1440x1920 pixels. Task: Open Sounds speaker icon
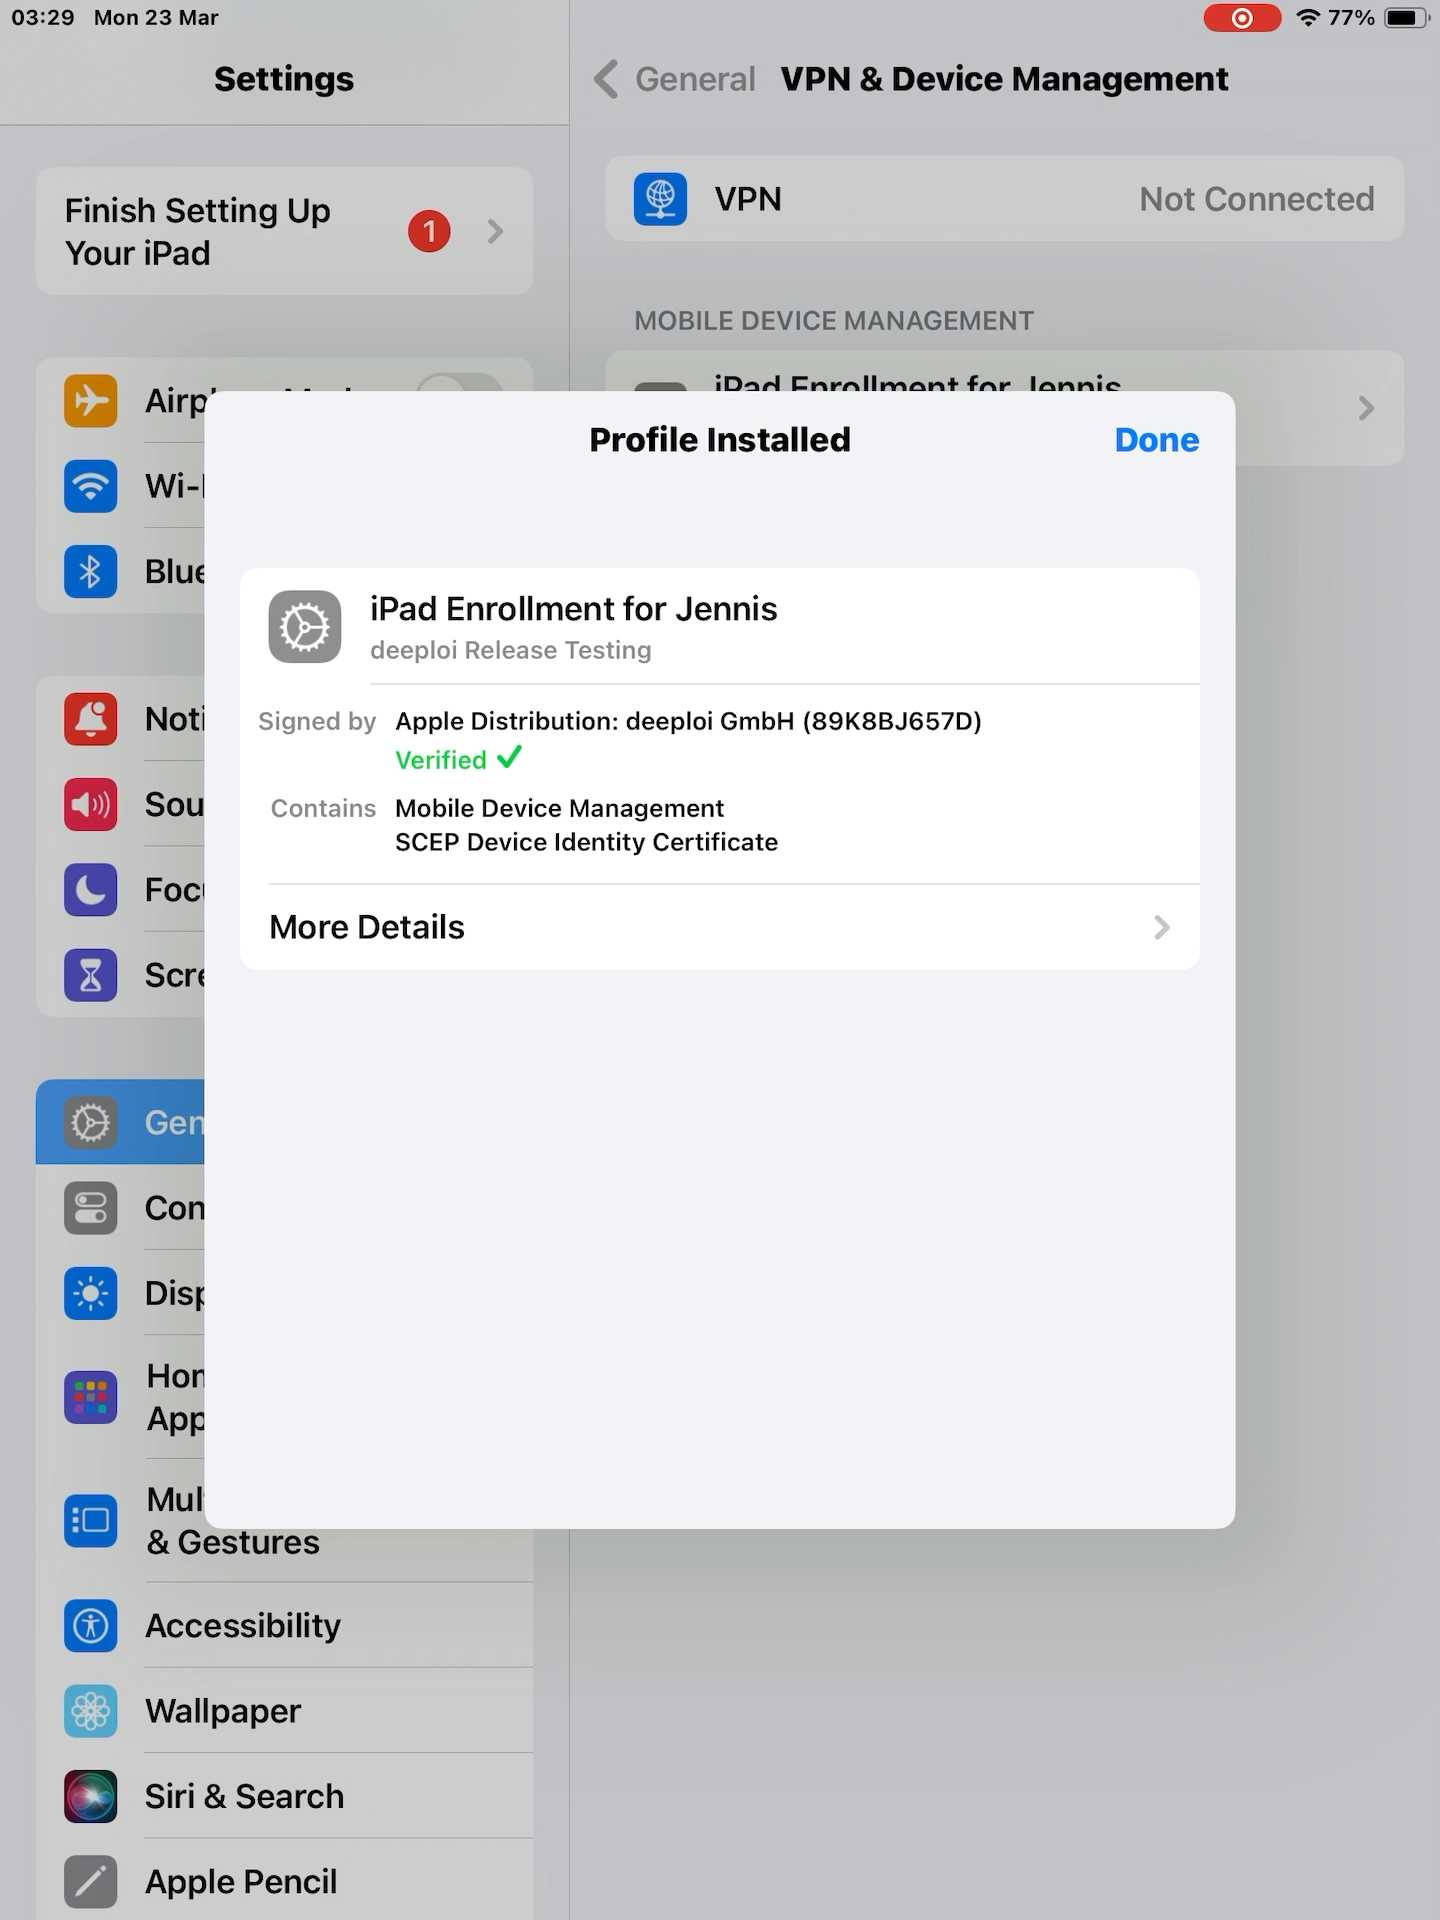tap(91, 804)
